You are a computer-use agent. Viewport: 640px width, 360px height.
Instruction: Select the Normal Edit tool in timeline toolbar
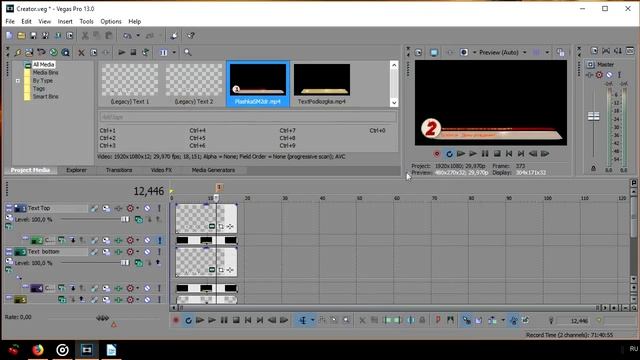pyautogui.click(x=303, y=320)
